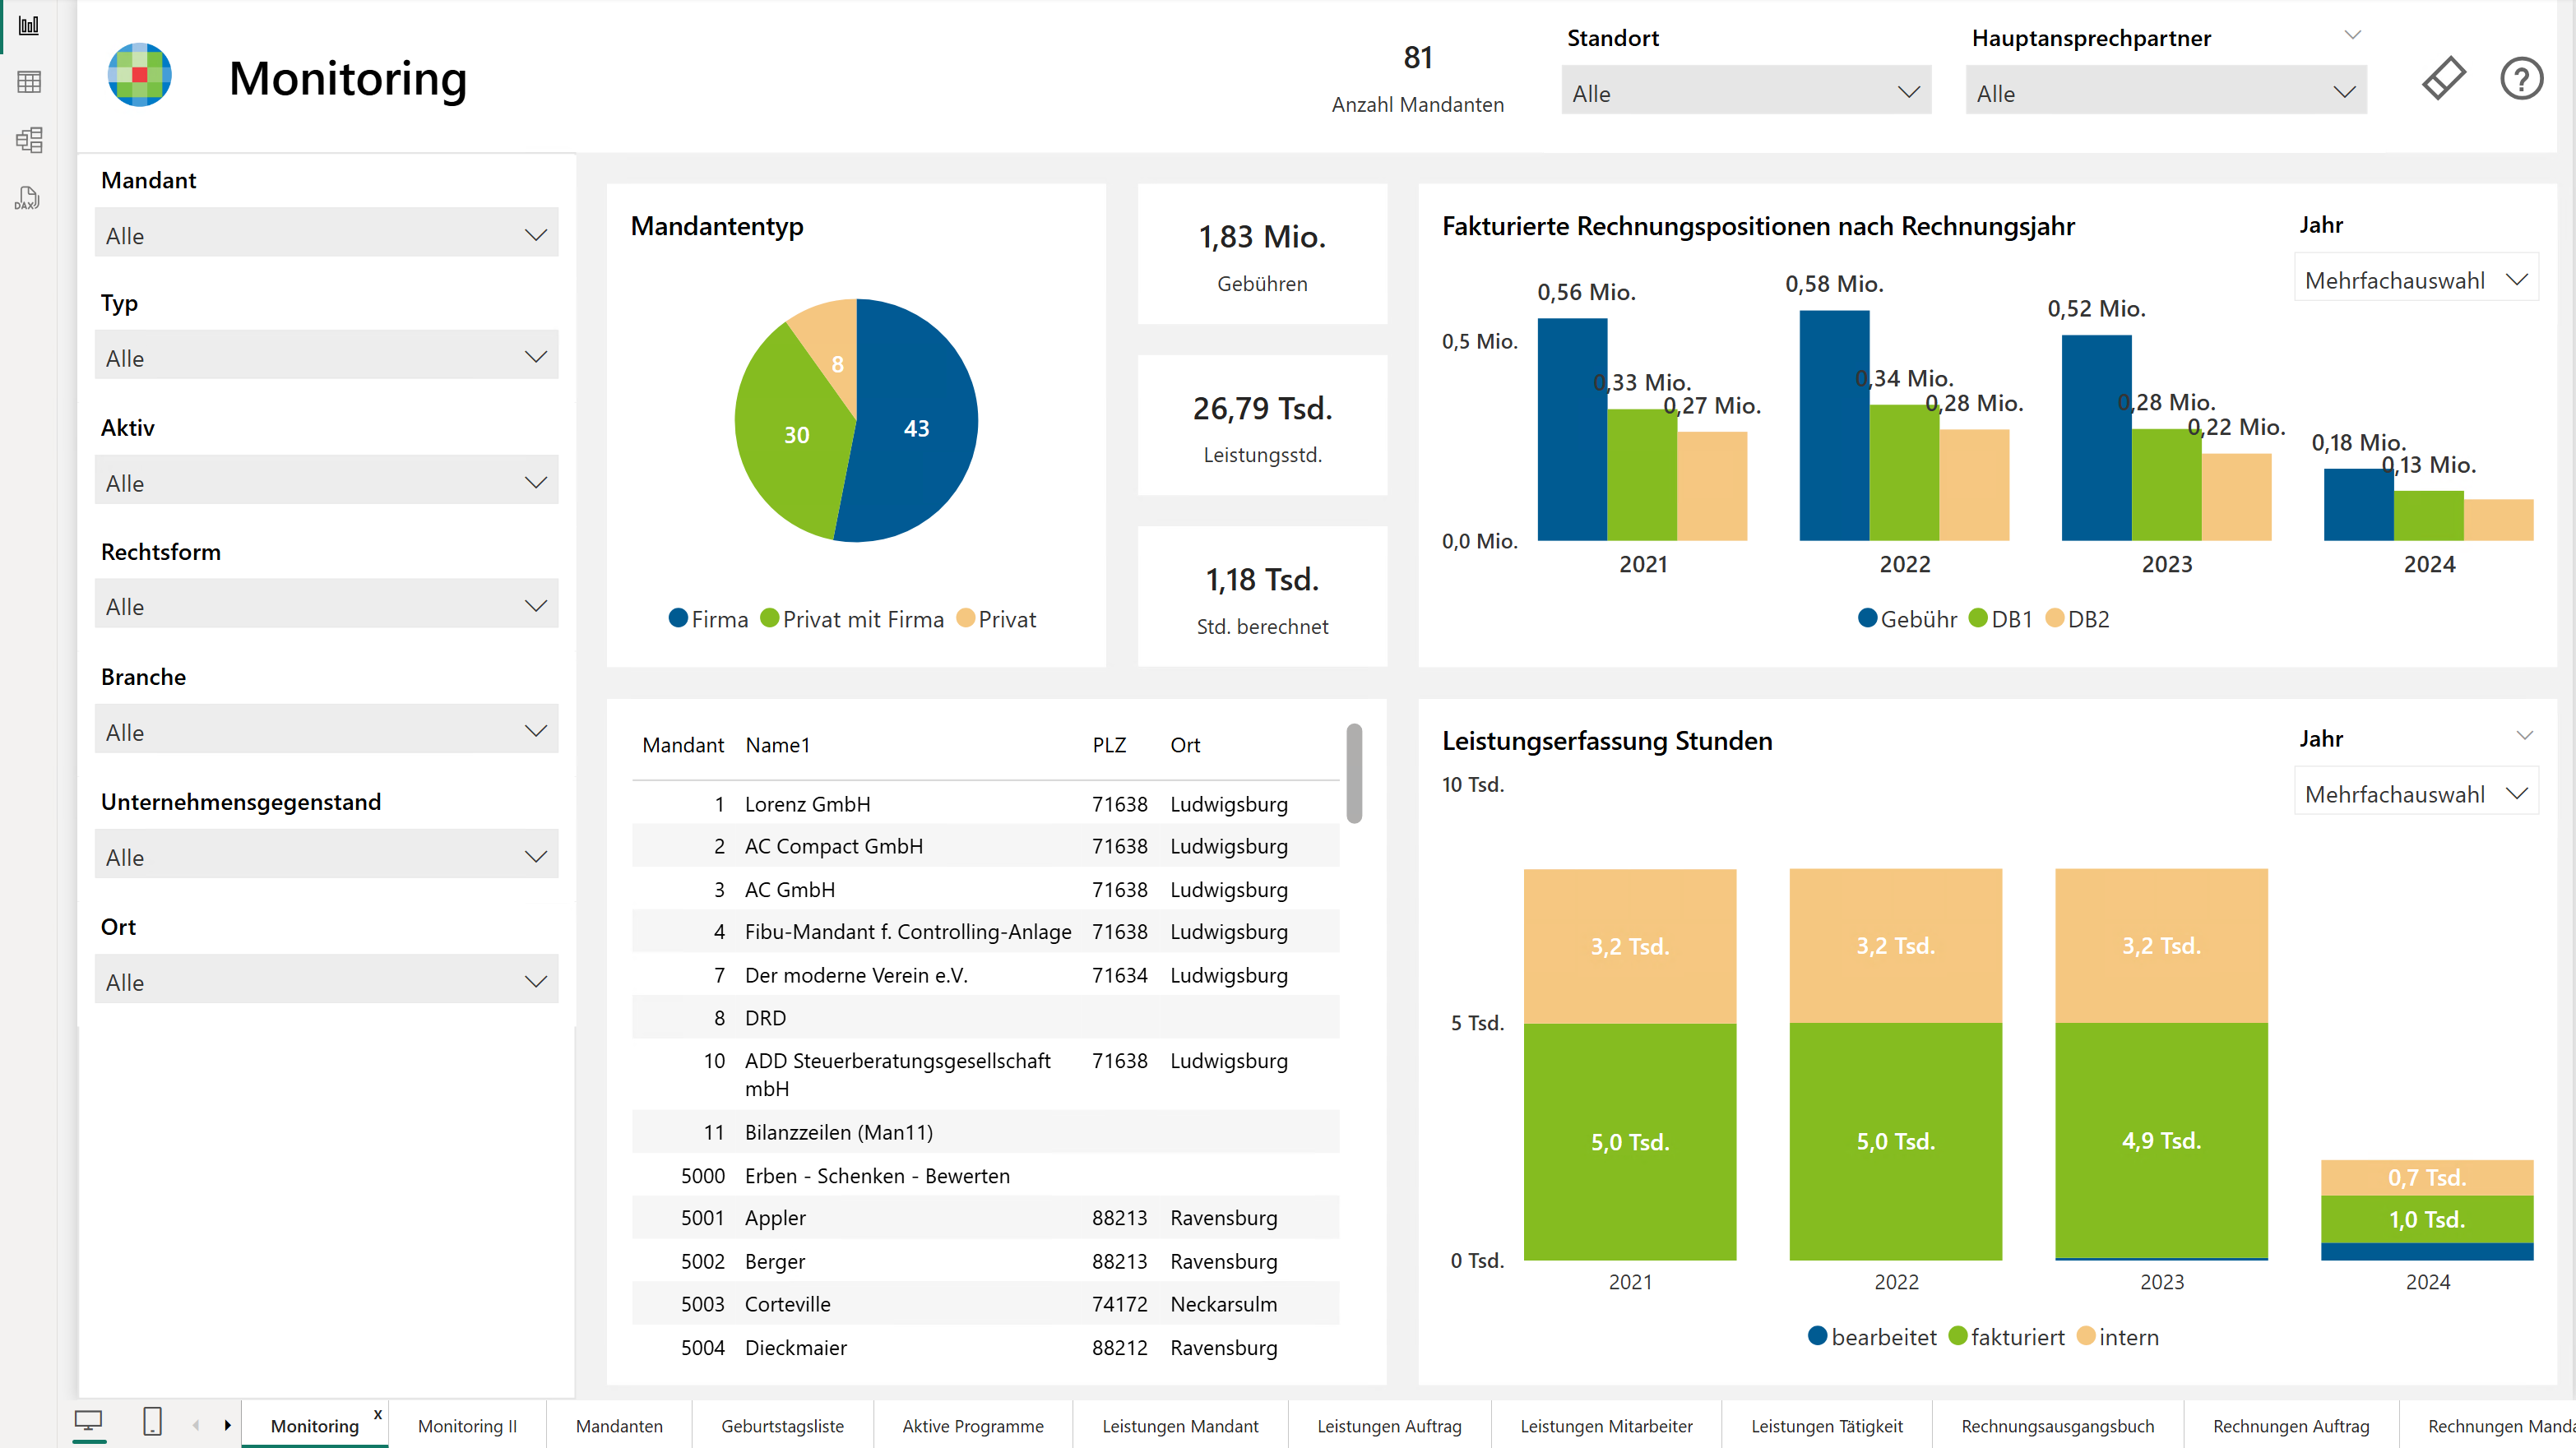
Task: Open the Geburtstagsliste page tab
Action: pyautogui.click(x=782, y=1426)
